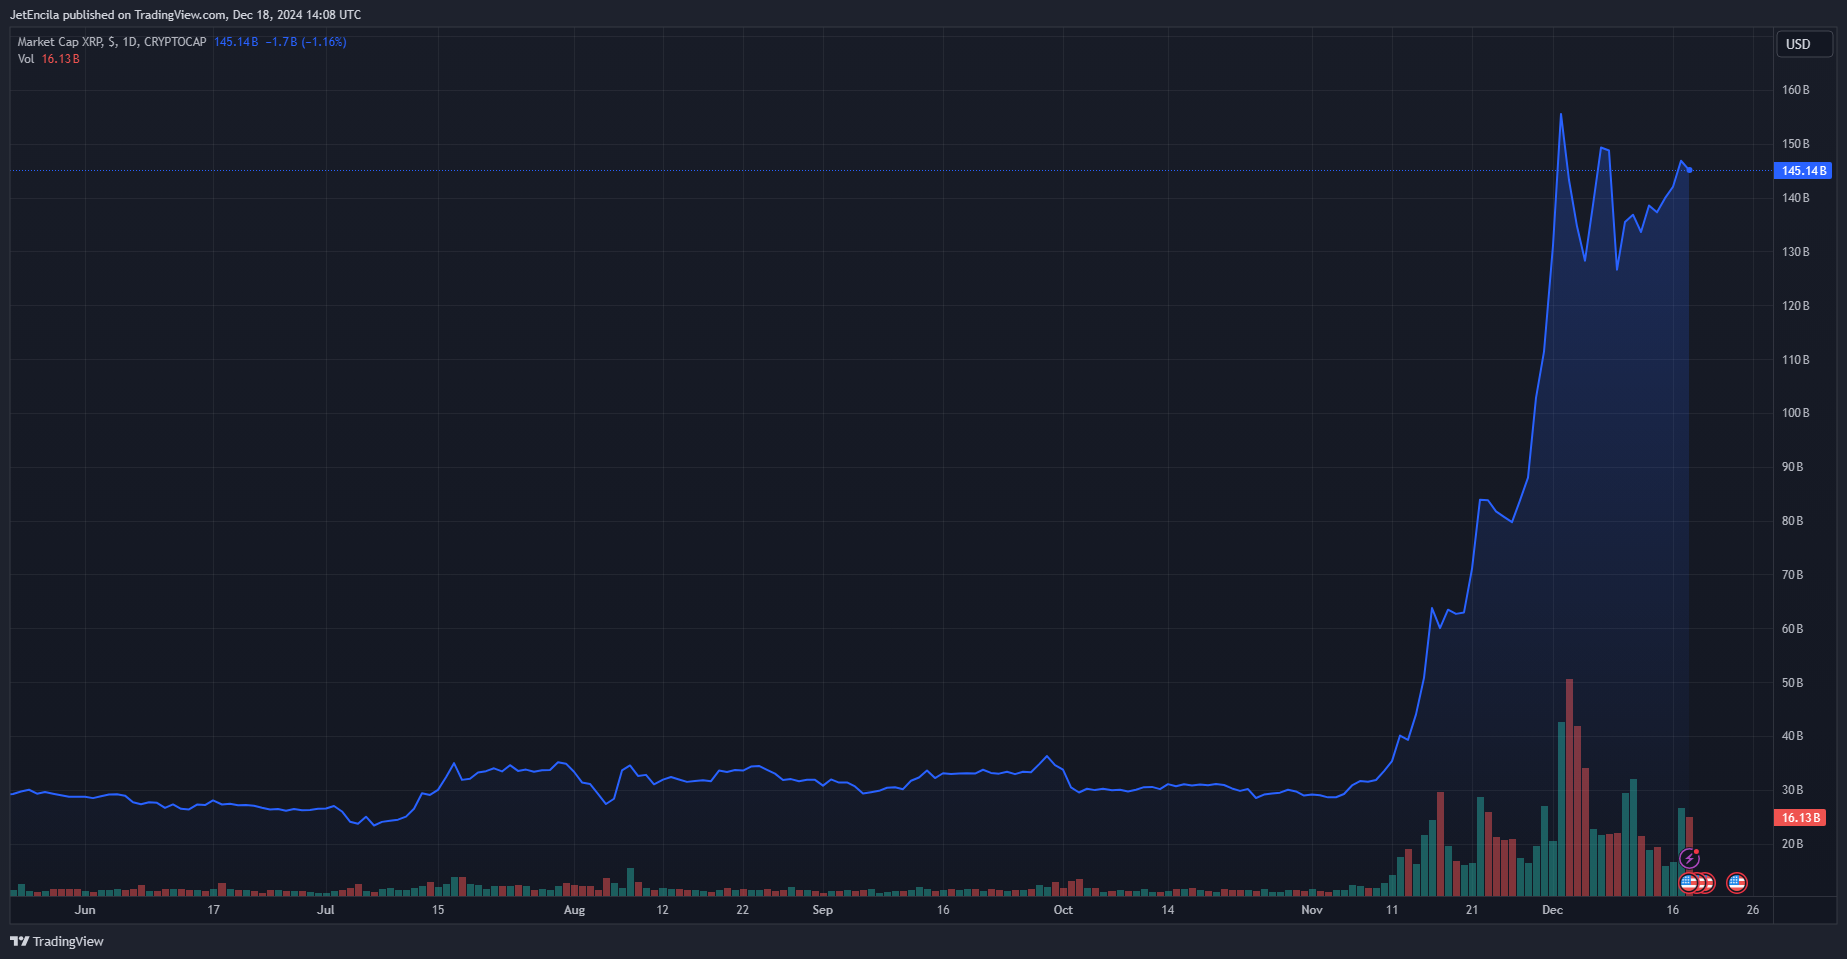
Task: Click the 145.14B value in legend
Action: pos(236,42)
